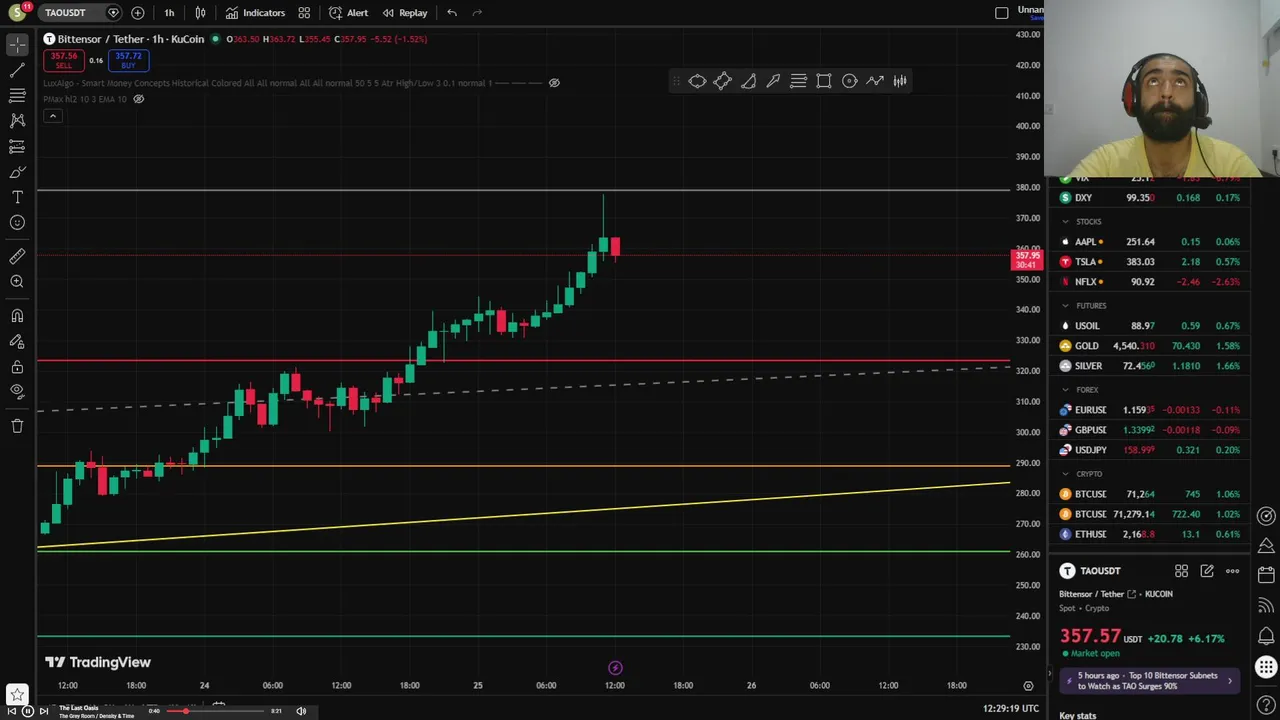The width and height of the screenshot is (1280, 720).
Task: Open more options dots in TAOUSDT details
Action: (1232, 571)
